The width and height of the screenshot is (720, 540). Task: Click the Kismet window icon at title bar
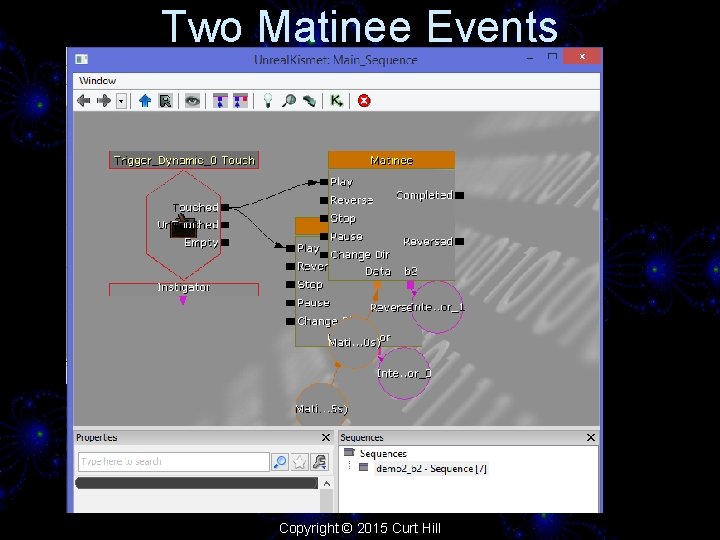tap(82, 59)
